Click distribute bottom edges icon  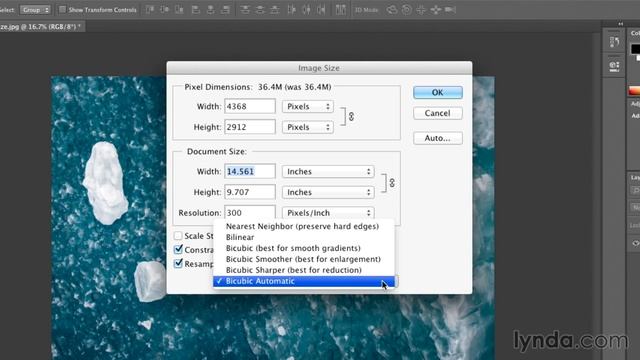click(x=275, y=9)
